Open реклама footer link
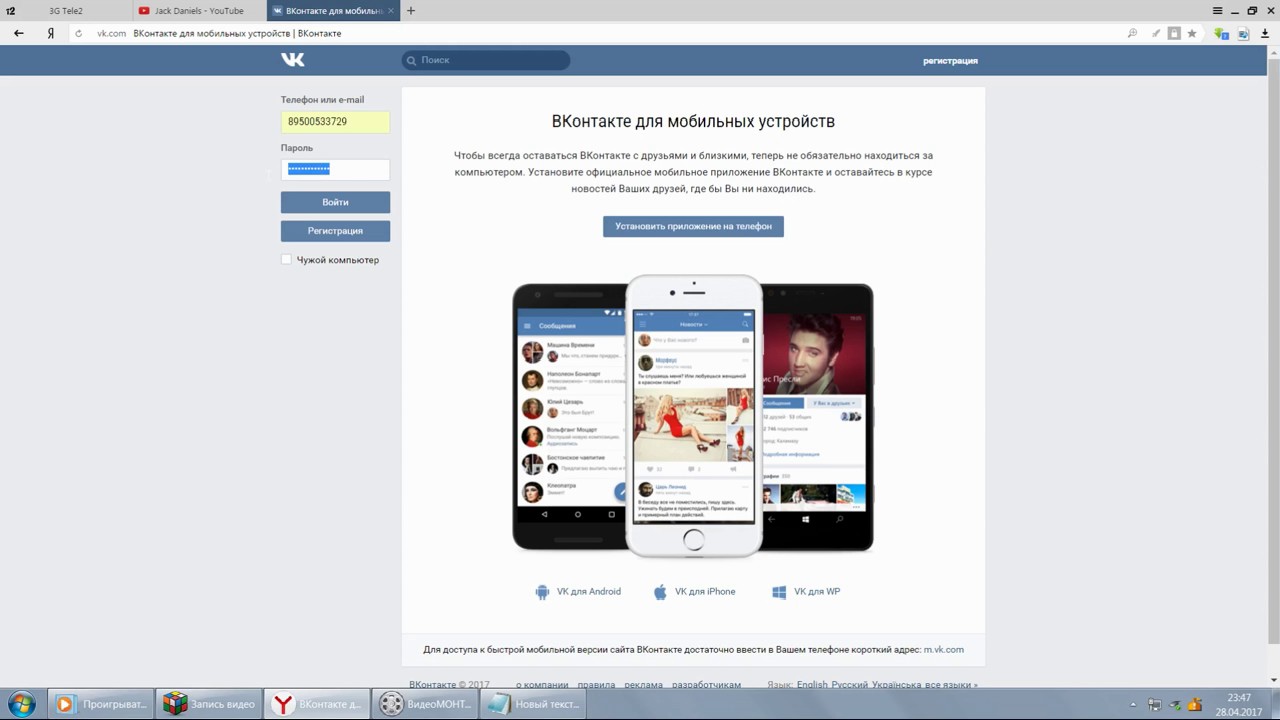Image resolution: width=1280 pixels, height=720 pixels. click(643, 685)
